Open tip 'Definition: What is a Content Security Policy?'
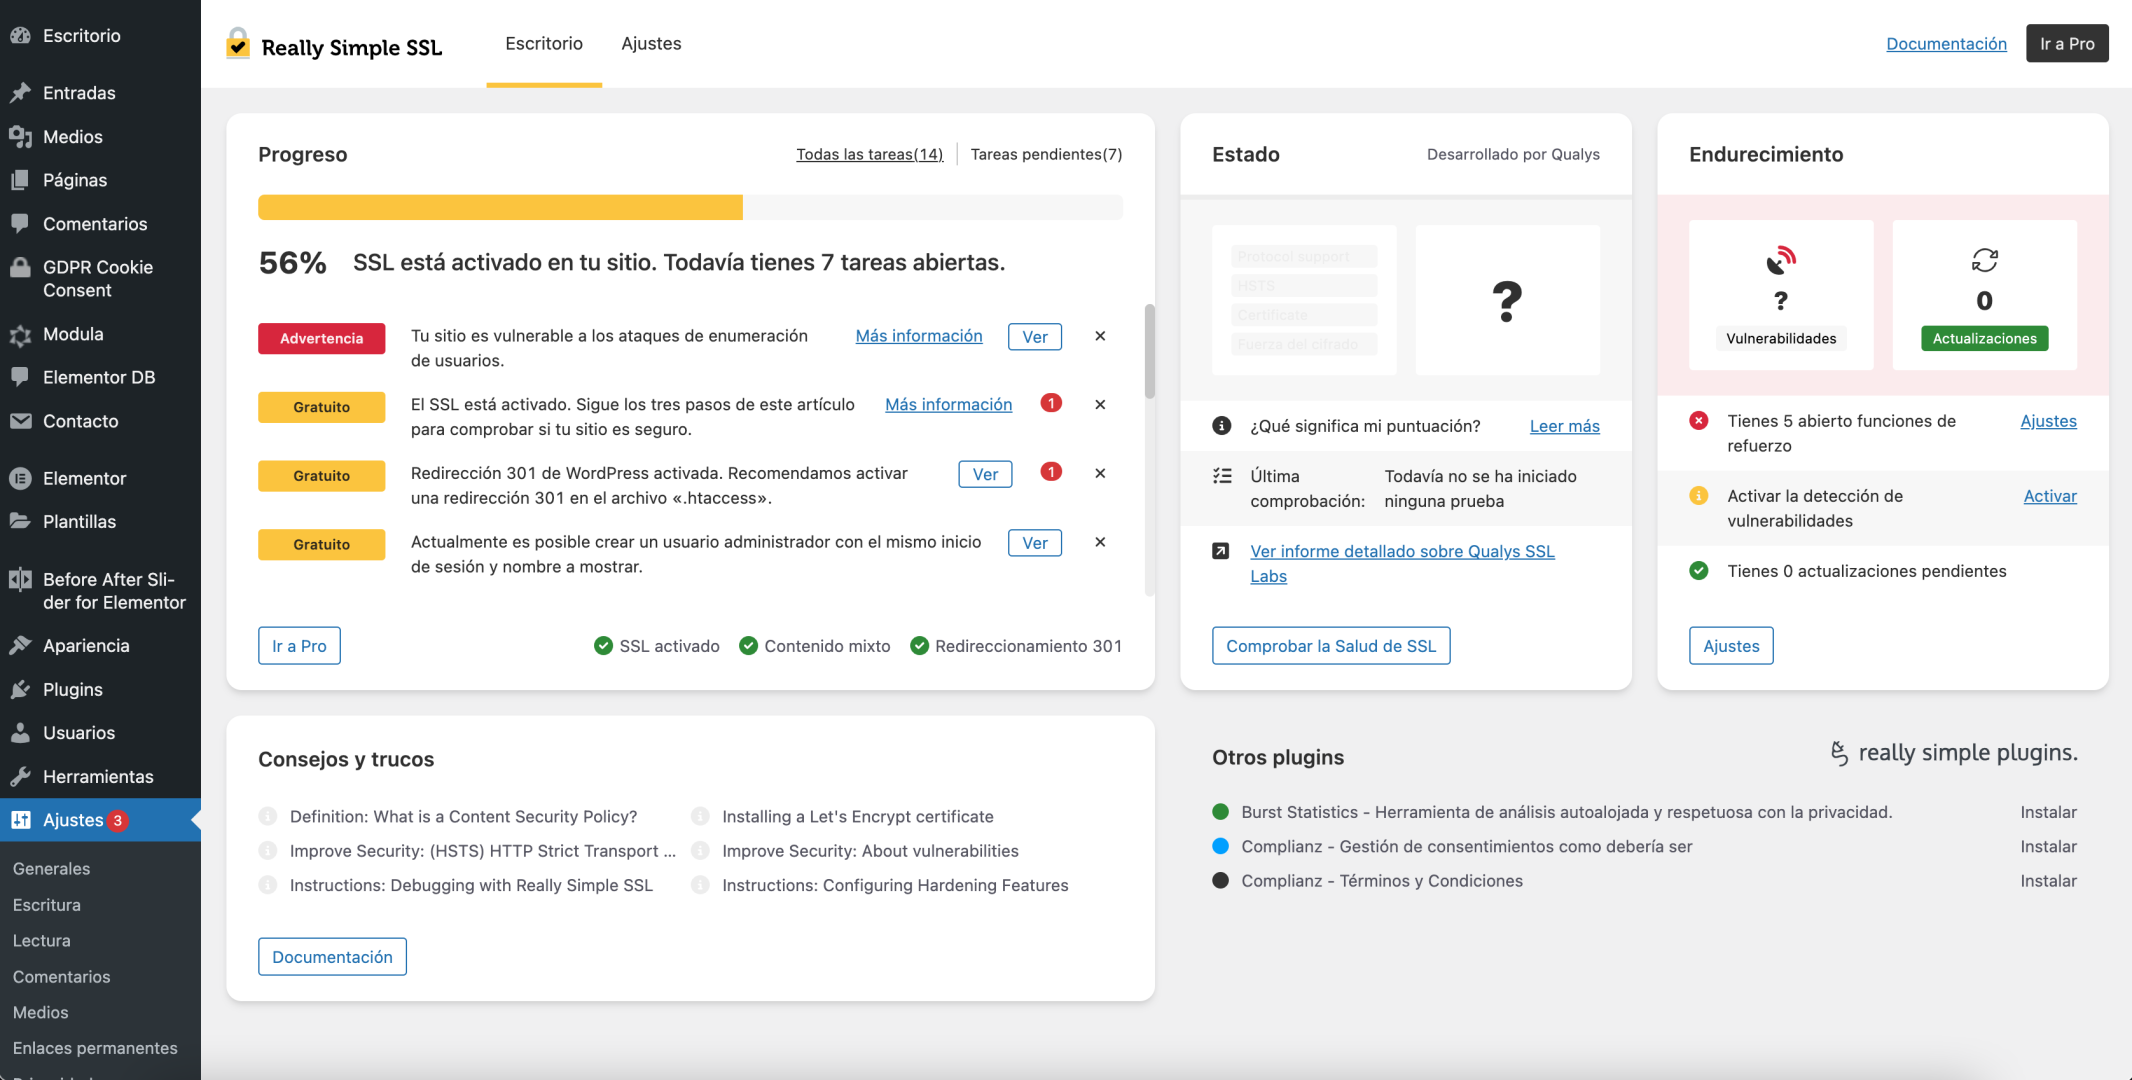2132x1080 pixels. [463, 816]
